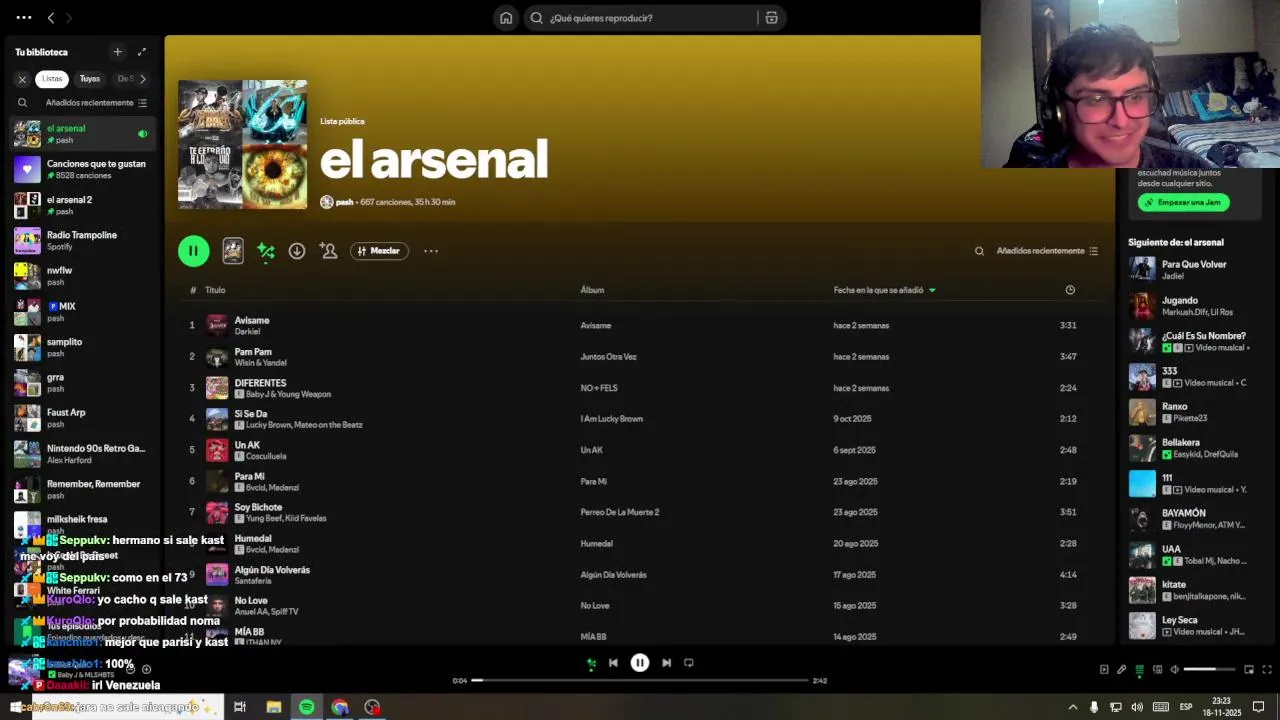1280x720 pixels.
Task: Open the library sort menu Añadidos recientemente
Action: point(96,103)
